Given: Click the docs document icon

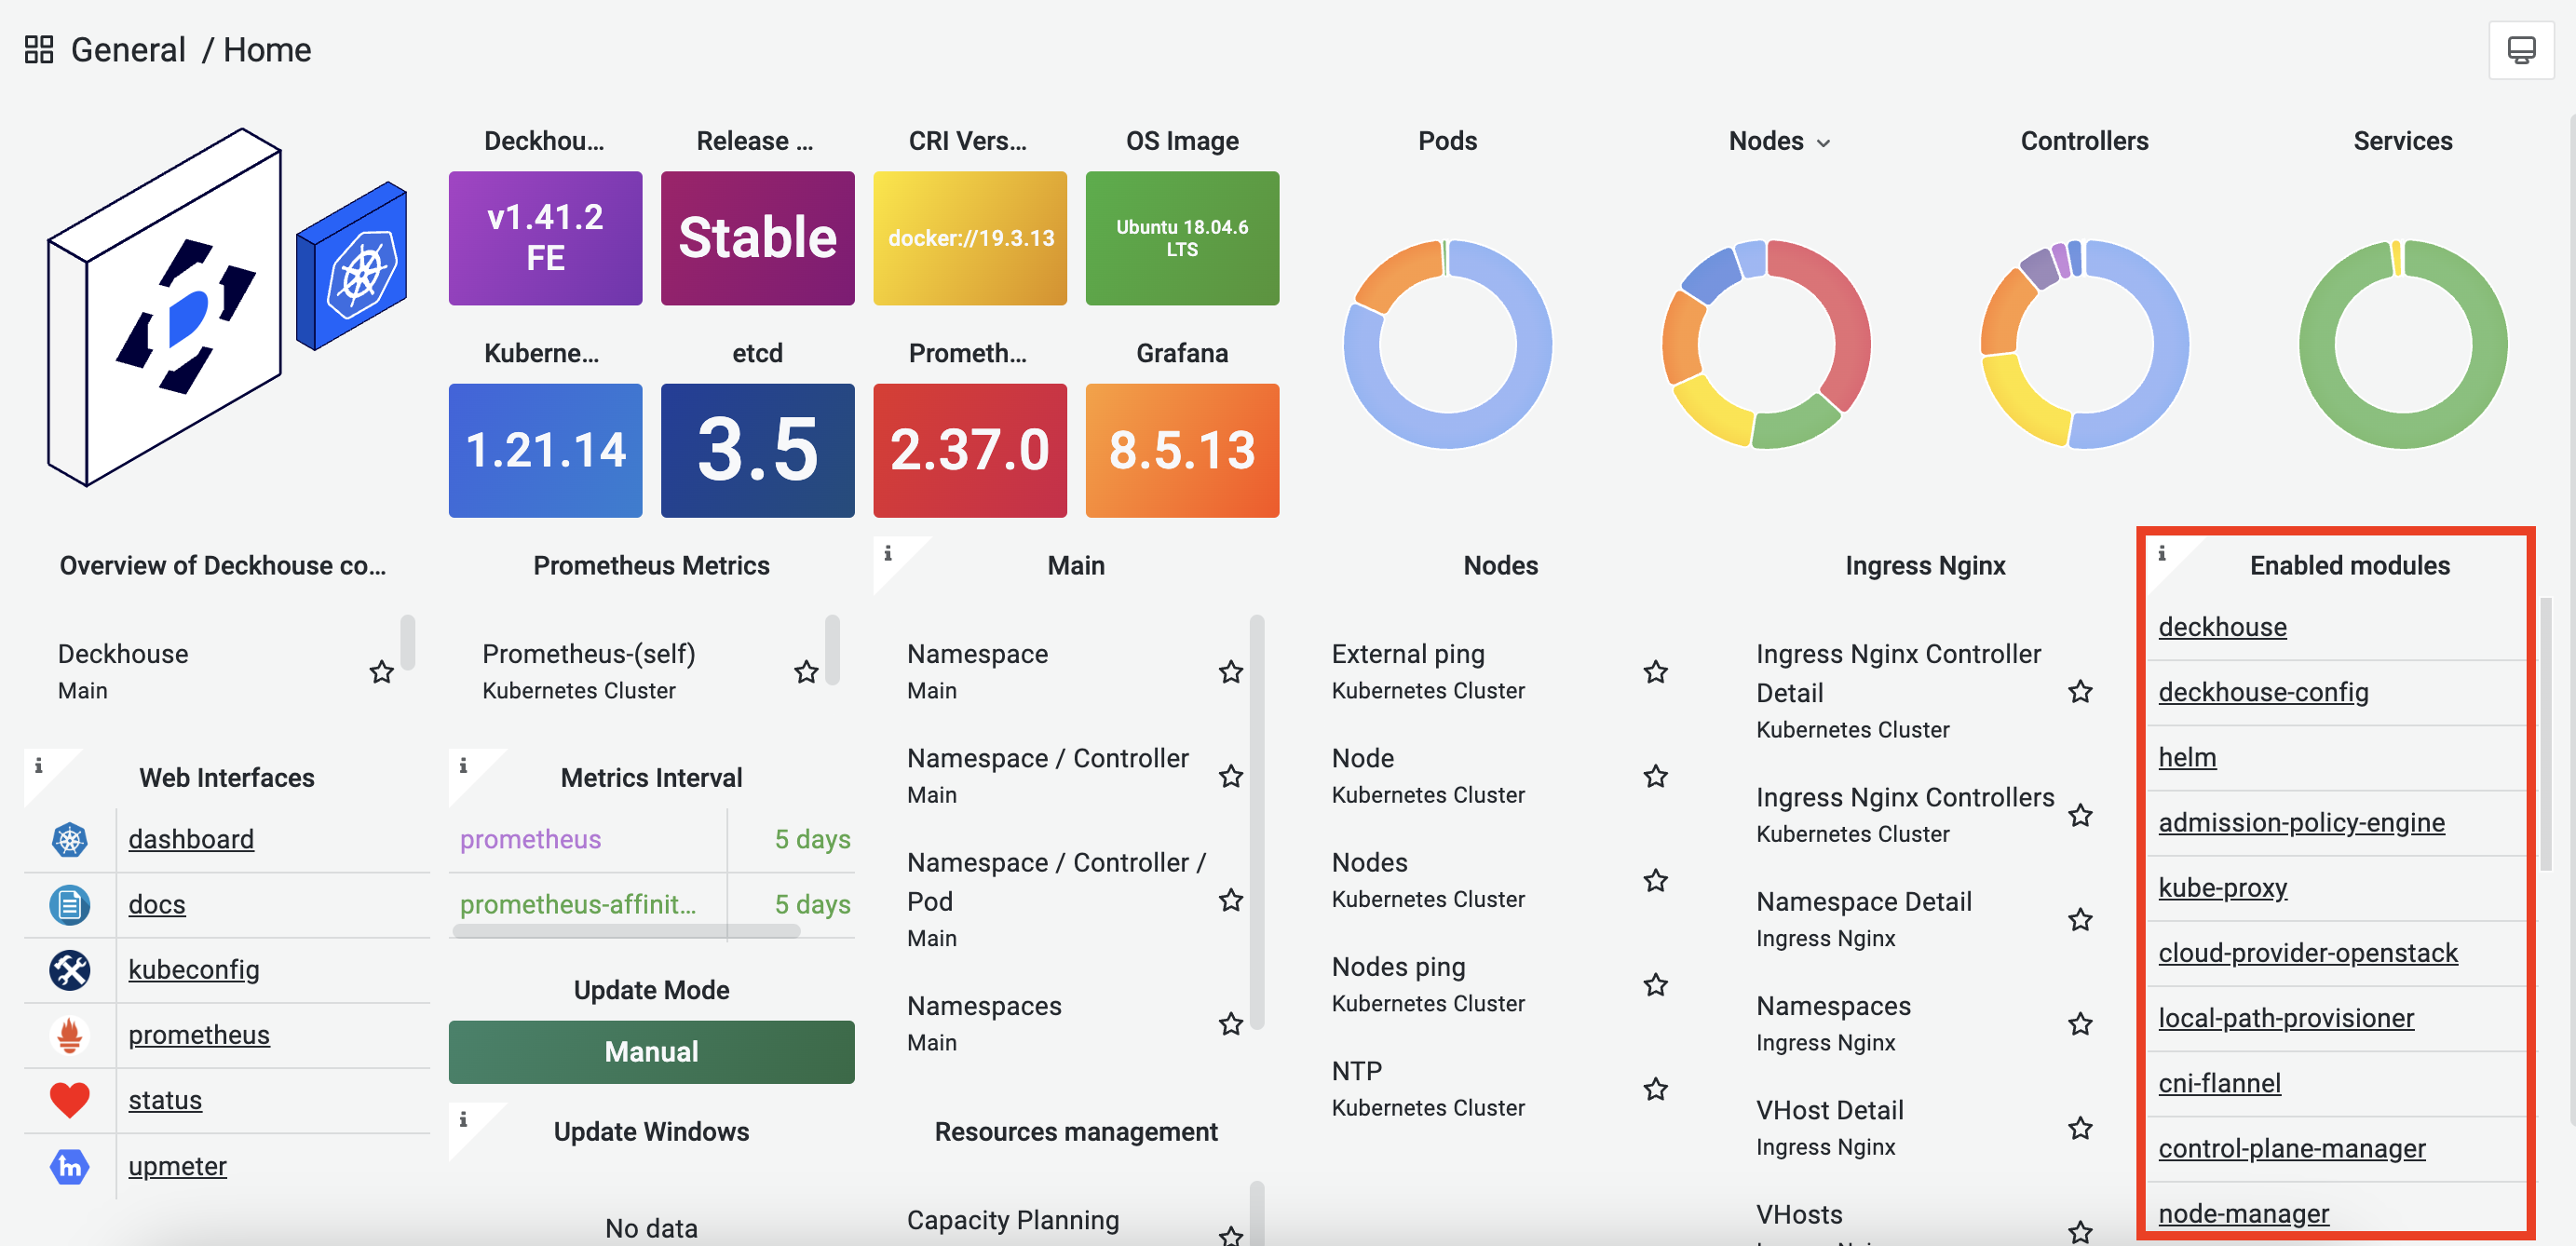Looking at the screenshot, I should pyautogui.click(x=68, y=904).
